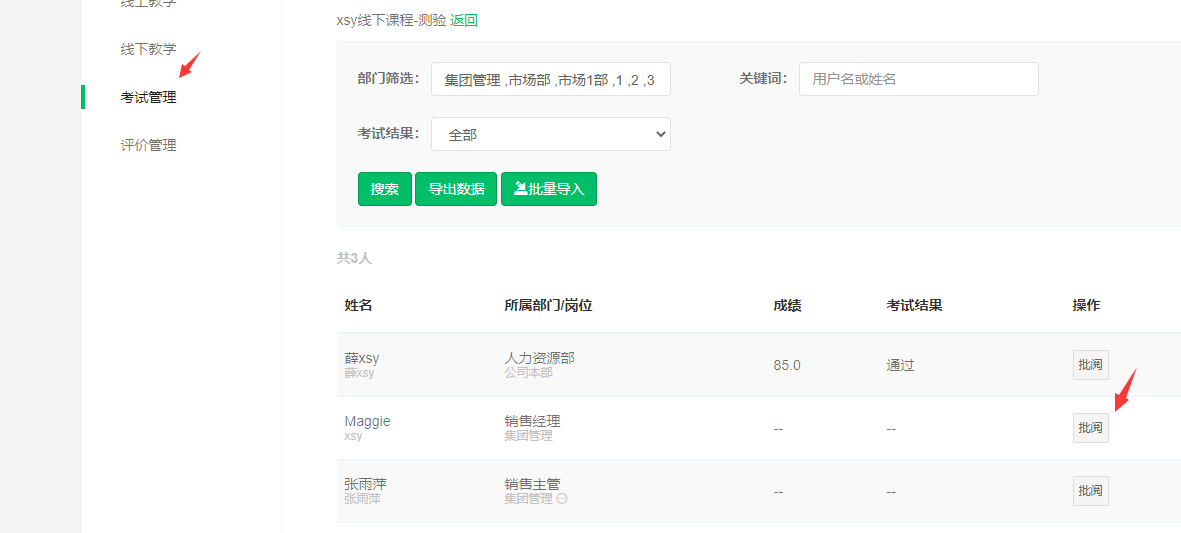The image size is (1181, 533).
Task: Click the name 张雨萍 in the table
Action: pos(365,484)
